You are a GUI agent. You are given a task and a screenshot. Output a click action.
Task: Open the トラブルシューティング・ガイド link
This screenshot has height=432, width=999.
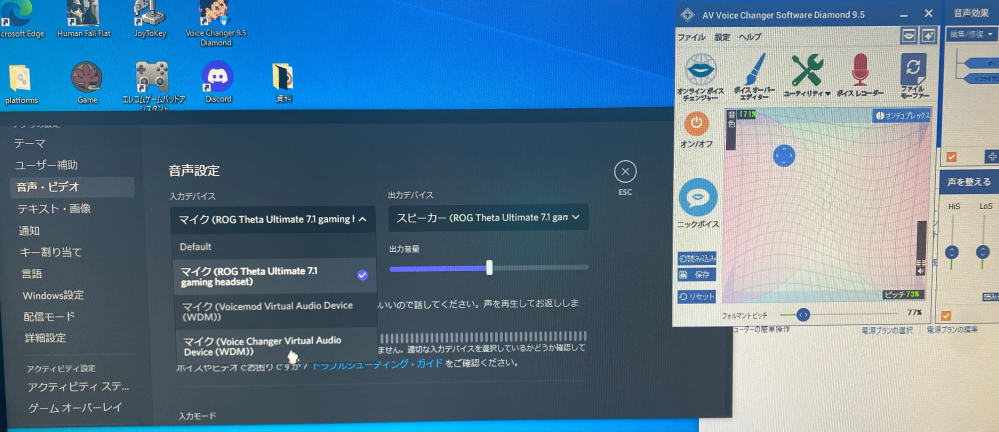(377, 364)
